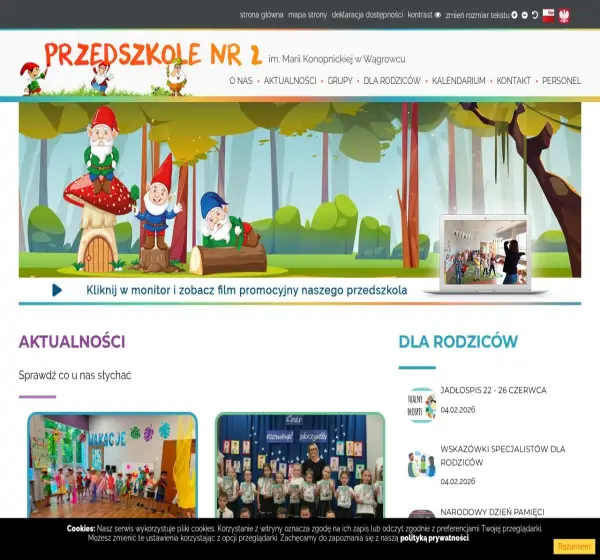Click the Polish flag BIP icon
600x560 pixels.
[548, 16]
